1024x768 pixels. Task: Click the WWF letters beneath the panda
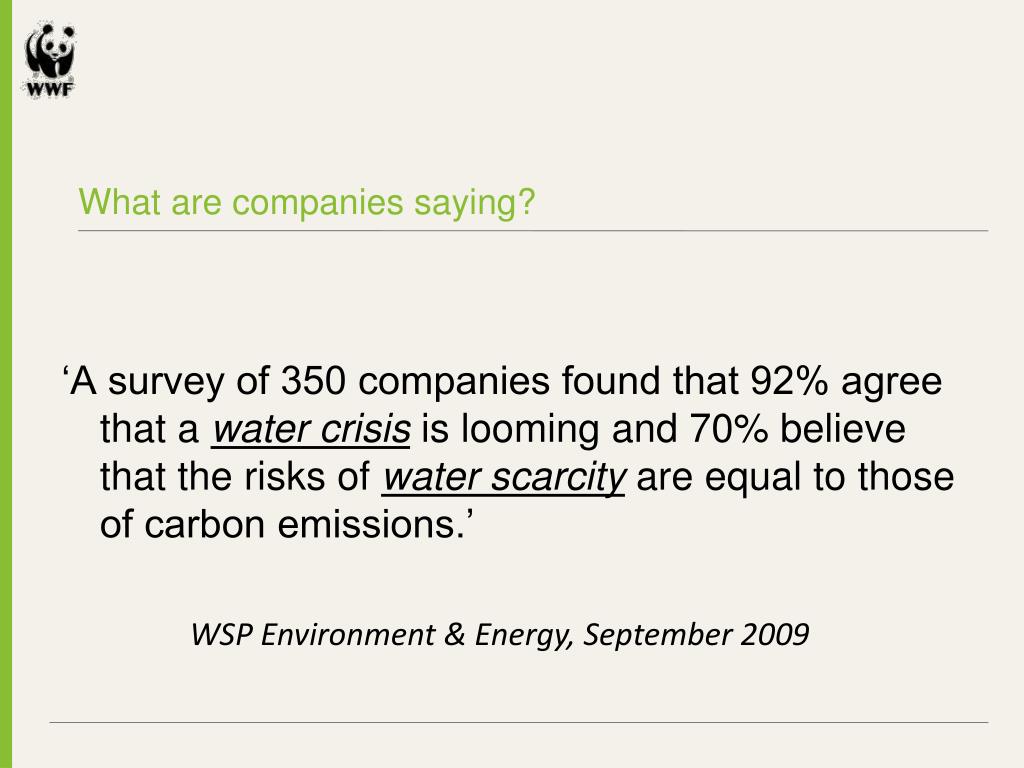click(50, 88)
